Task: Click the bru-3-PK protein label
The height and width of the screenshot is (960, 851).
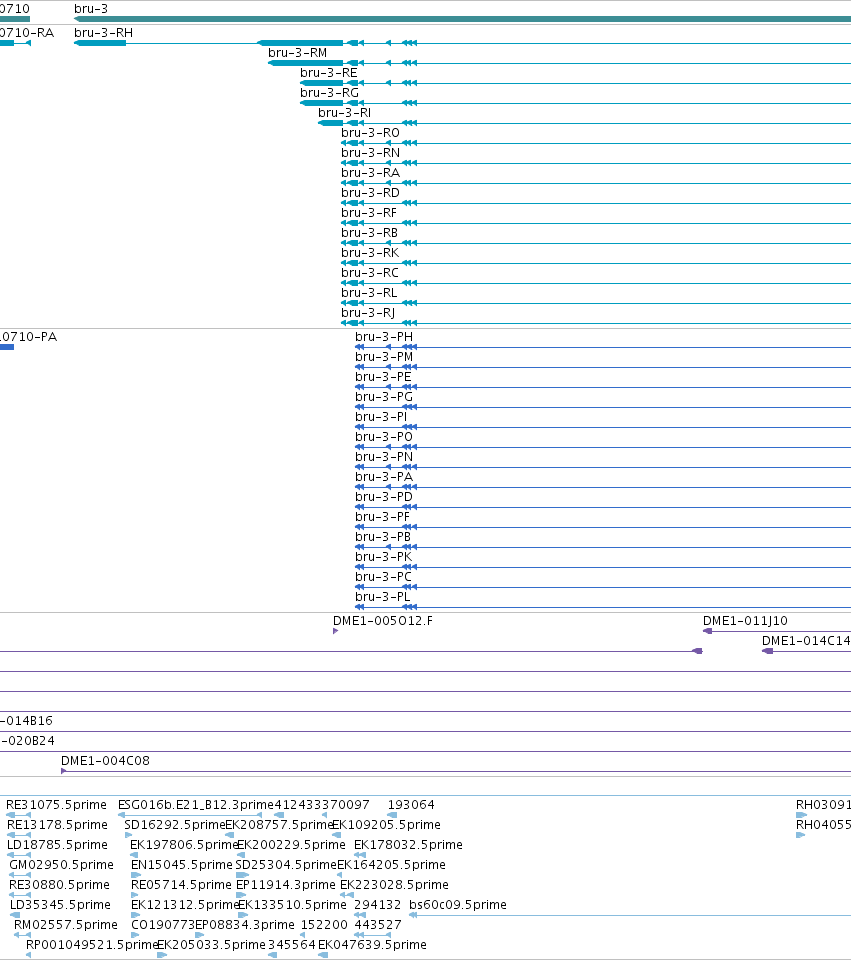Action: click(384, 557)
